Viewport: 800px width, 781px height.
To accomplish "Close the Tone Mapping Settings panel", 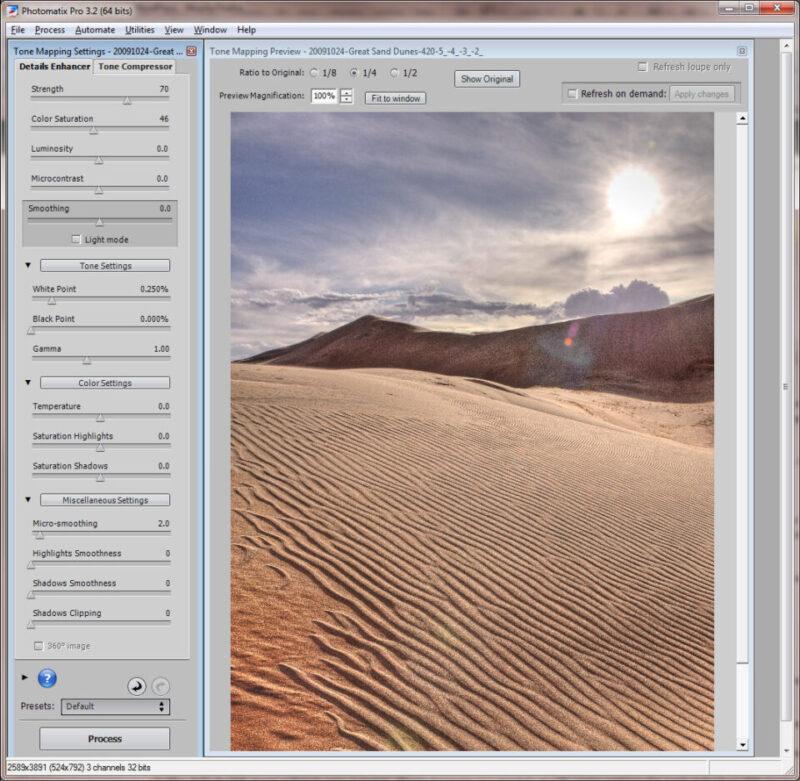I will 190,50.
